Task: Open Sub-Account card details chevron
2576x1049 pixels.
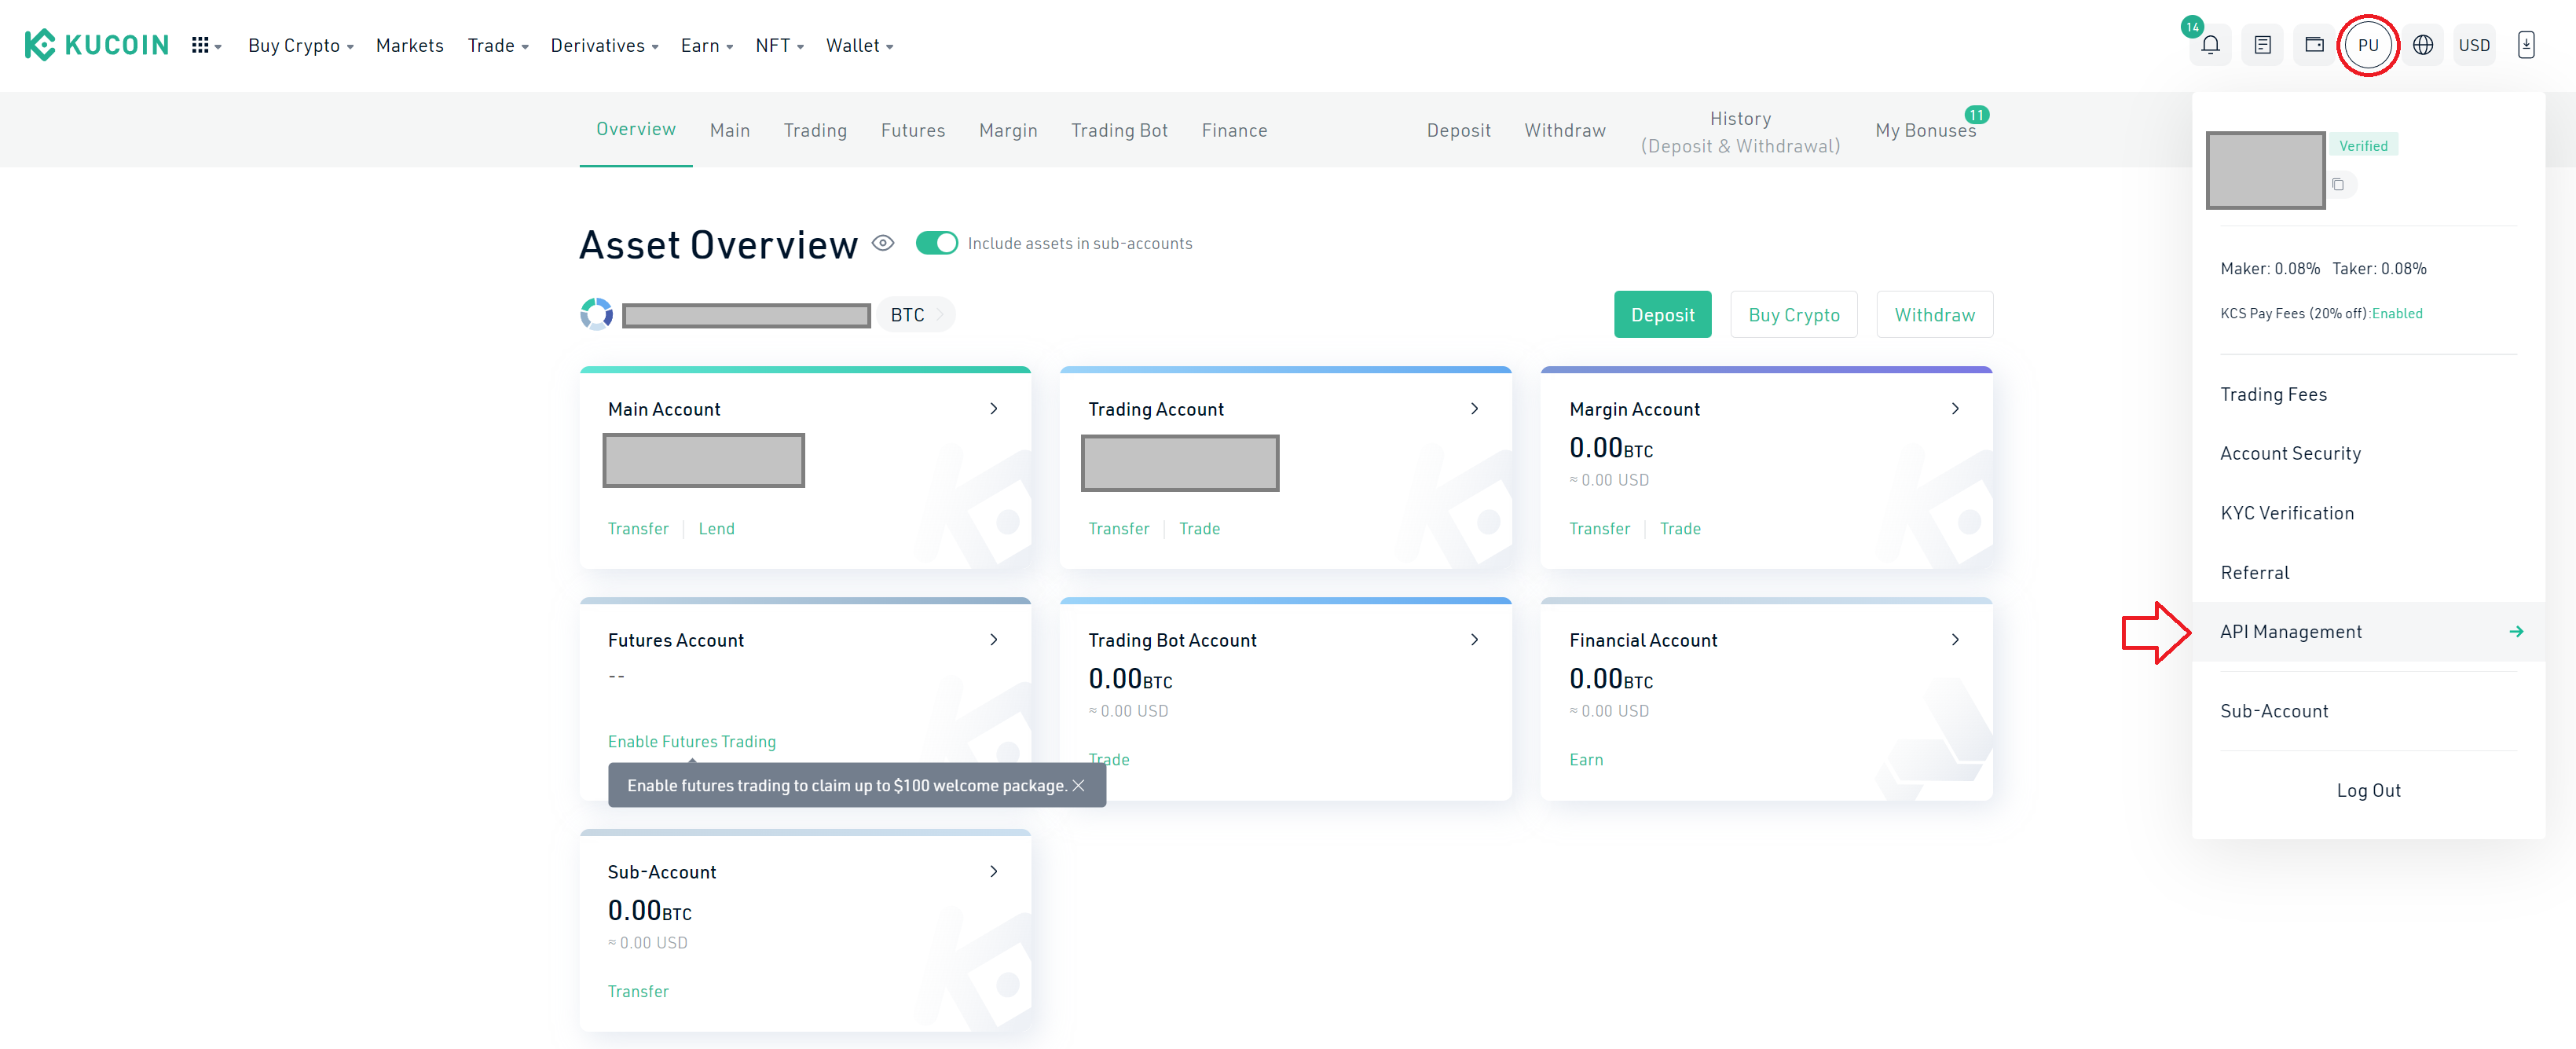Action: 993,871
